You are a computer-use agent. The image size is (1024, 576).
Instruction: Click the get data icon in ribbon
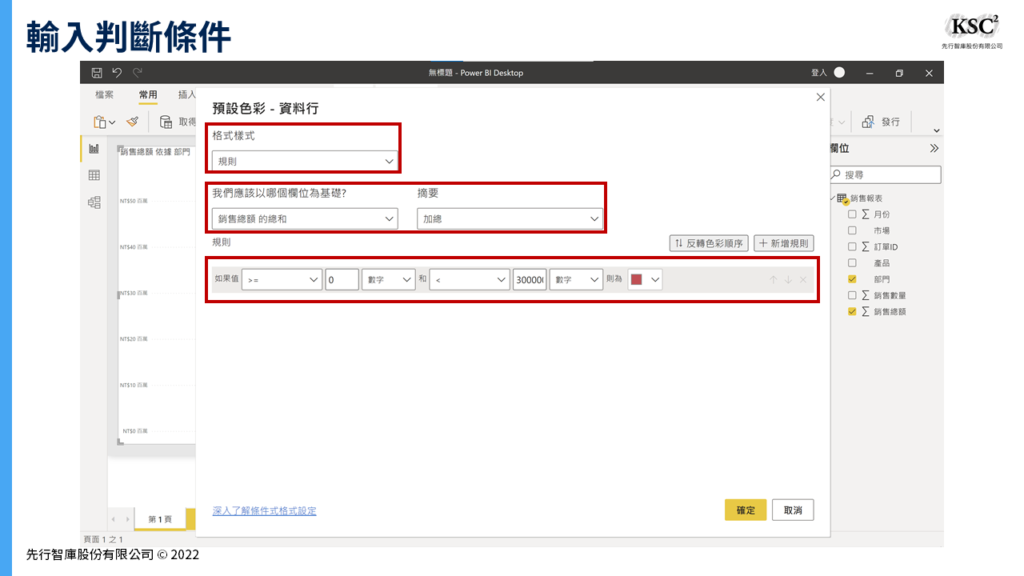tap(166, 121)
